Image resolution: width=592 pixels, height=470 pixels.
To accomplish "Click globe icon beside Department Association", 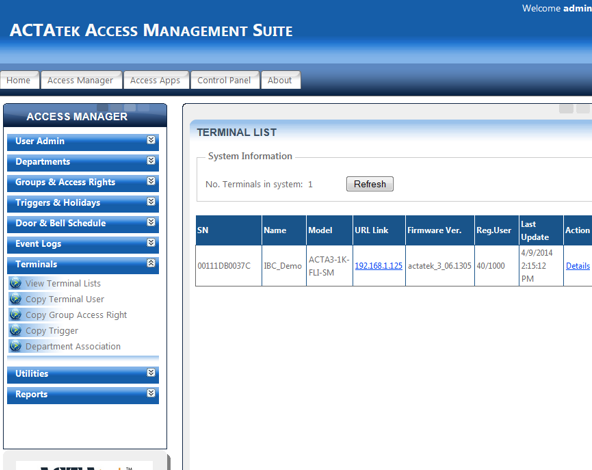I will [15, 346].
